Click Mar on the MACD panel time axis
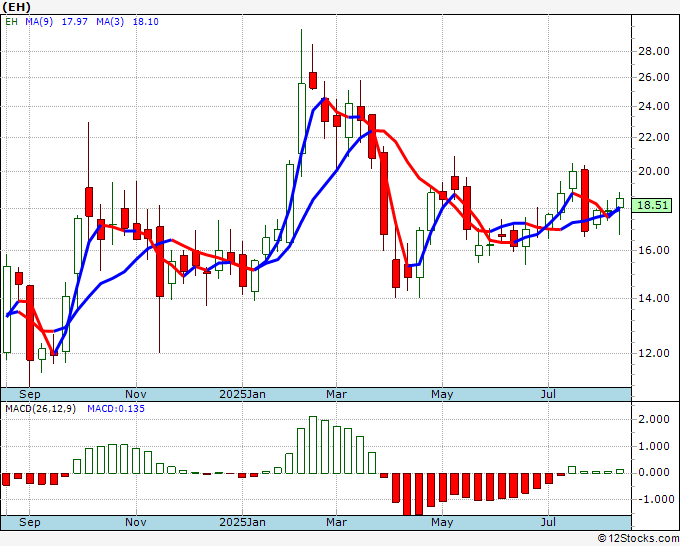Screen dimensions: 680x546 [337, 522]
